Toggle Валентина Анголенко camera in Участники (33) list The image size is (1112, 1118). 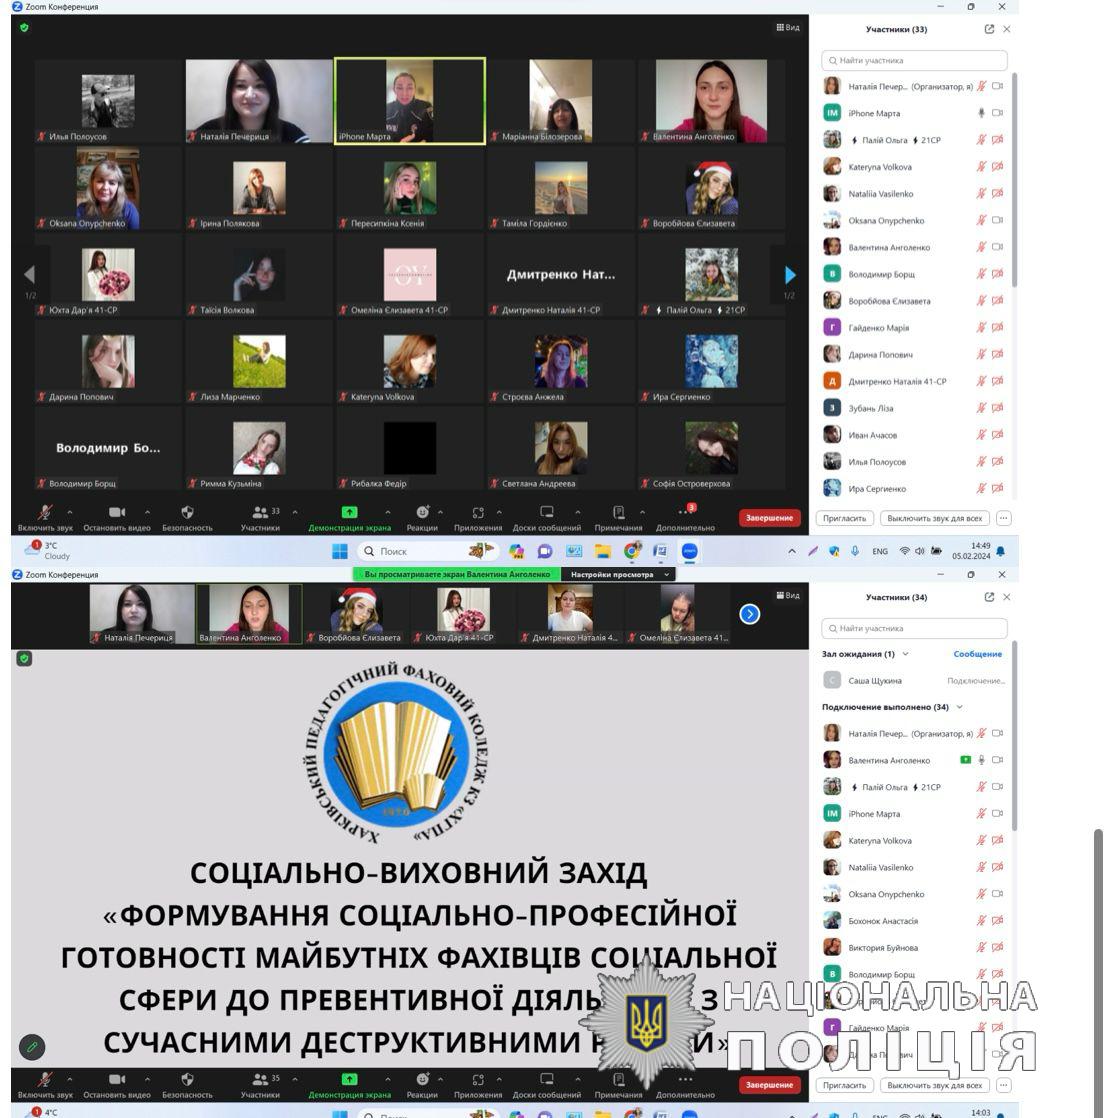tap(997, 247)
